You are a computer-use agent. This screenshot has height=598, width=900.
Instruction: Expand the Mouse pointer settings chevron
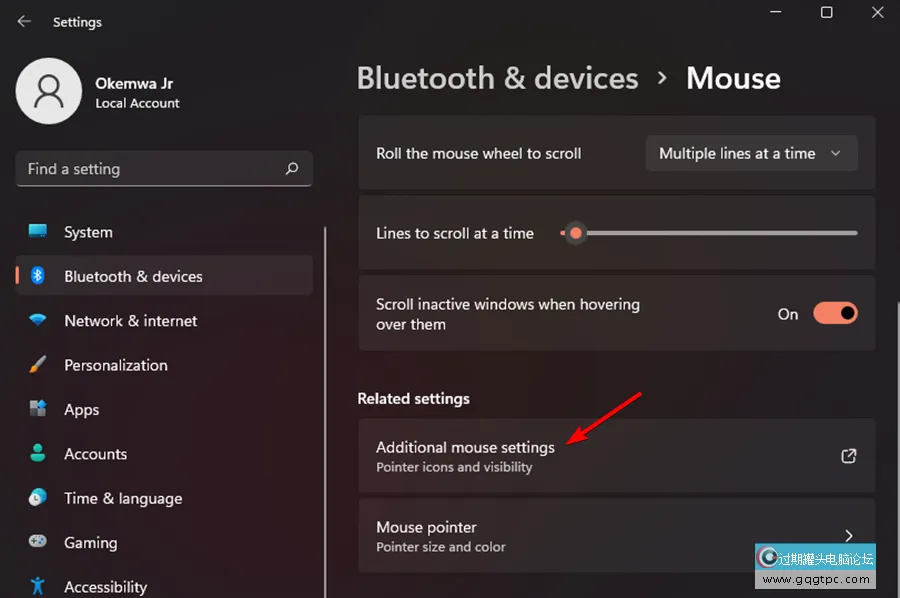848,536
